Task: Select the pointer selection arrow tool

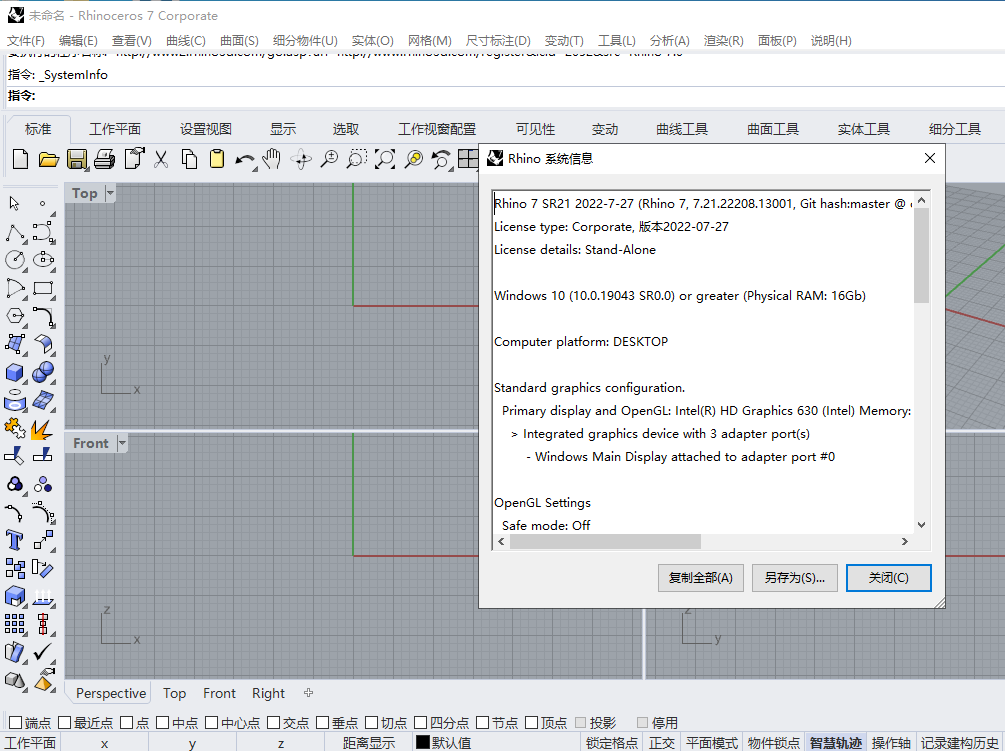Action: pyautogui.click(x=14, y=204)
